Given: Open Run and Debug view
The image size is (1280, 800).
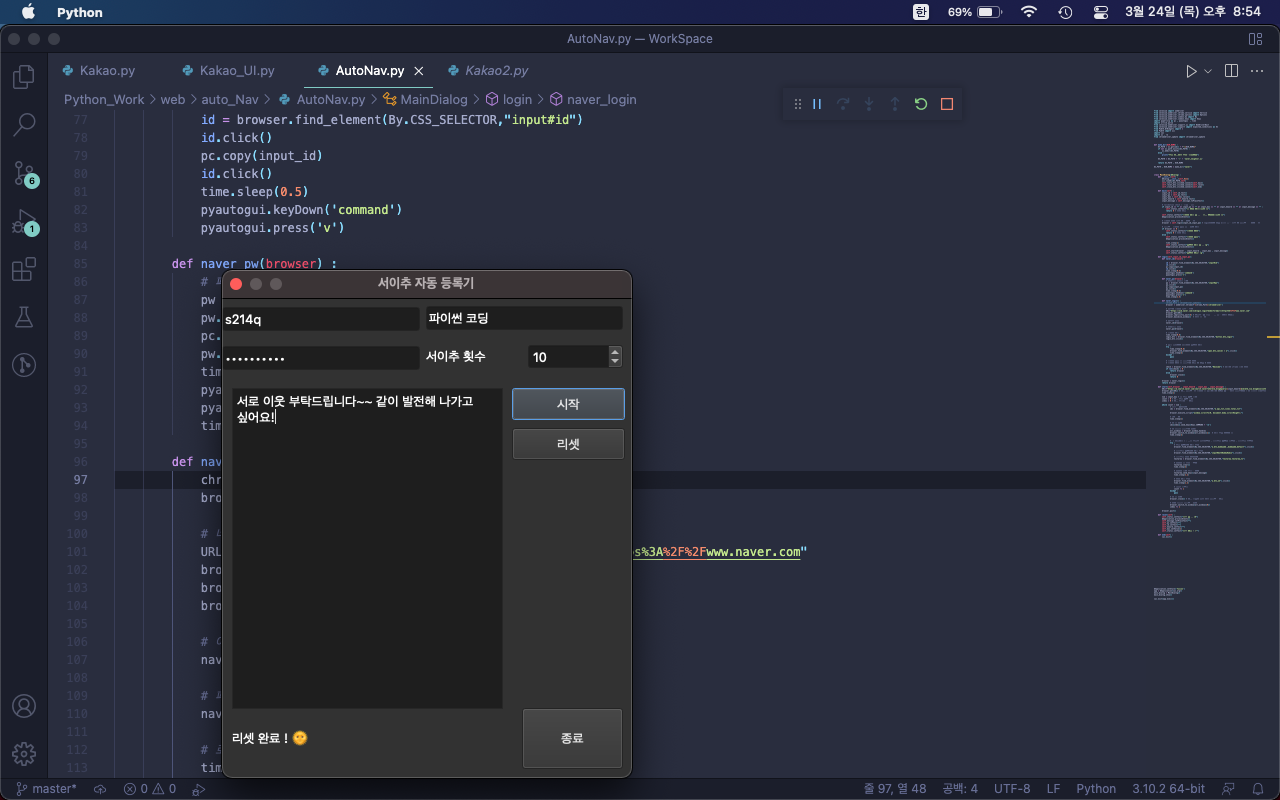Looking at the screenshot, I should 24,221.
